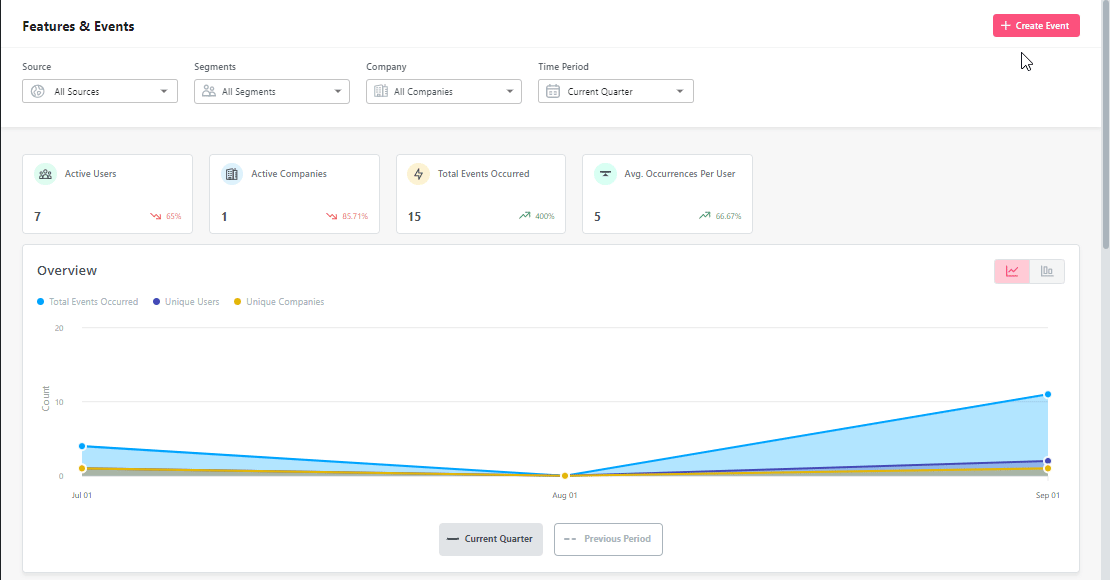Image resolution: width=1110 pixels, height=580 pixels.
Task: Toggle the Unique Users legend item
Action: (186, 301)
